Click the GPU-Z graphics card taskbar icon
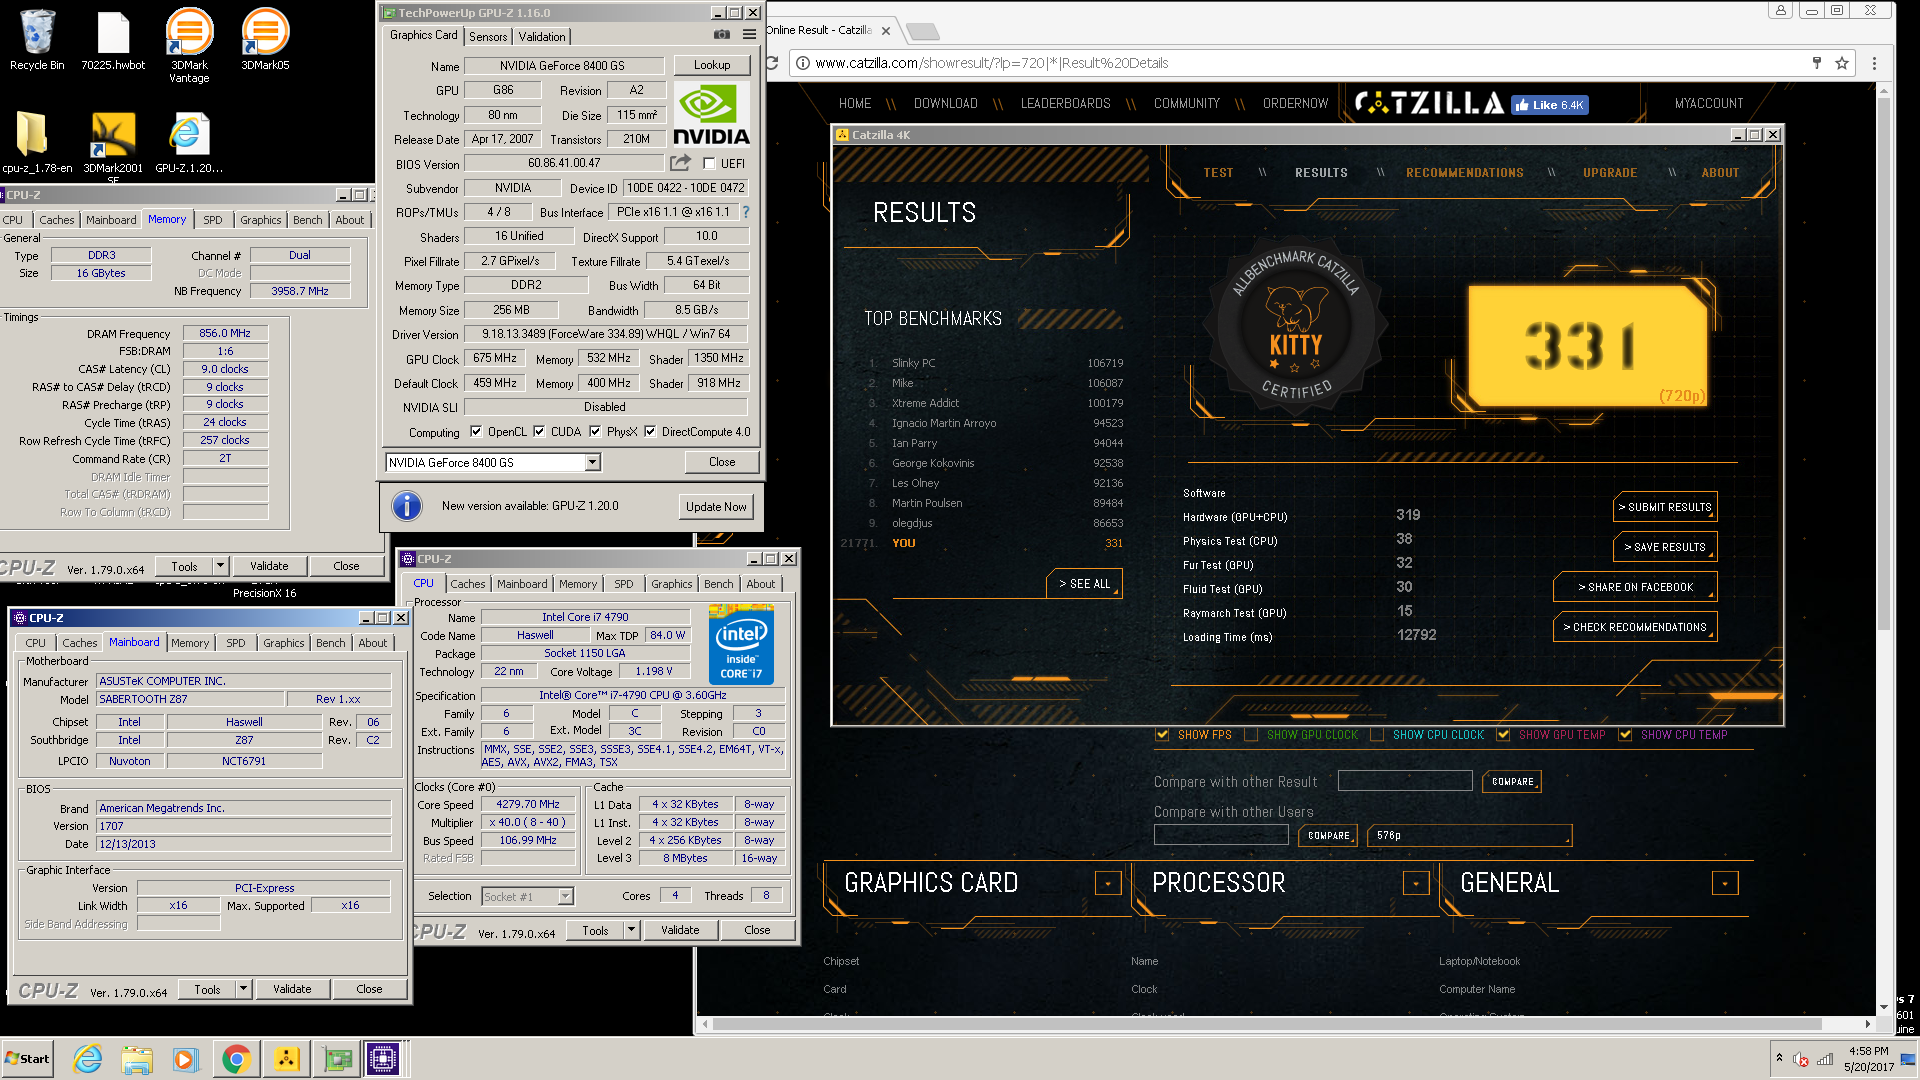The height and width of the screenshot is (1080, 1920). (337, 1059)
